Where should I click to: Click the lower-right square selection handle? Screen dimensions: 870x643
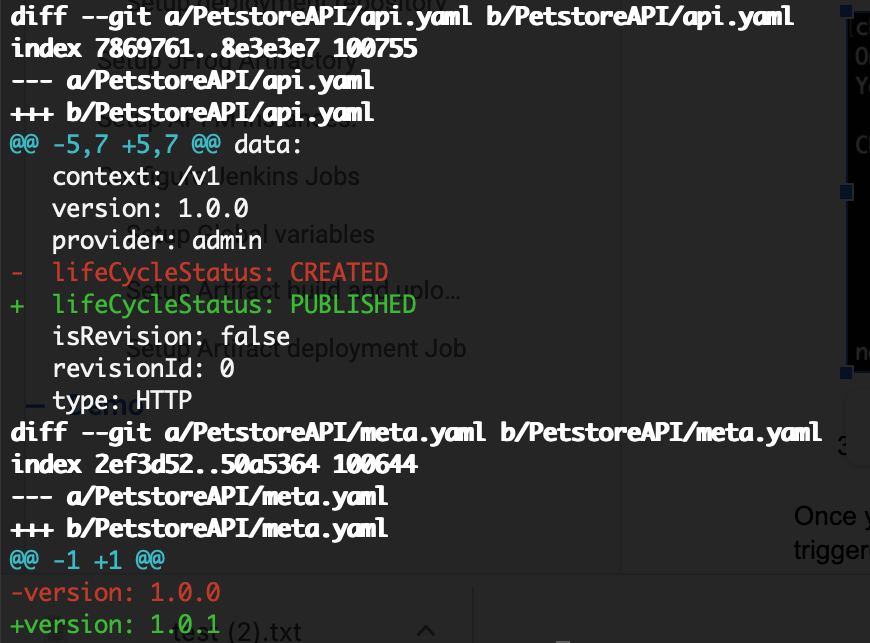tap(846, 372)
